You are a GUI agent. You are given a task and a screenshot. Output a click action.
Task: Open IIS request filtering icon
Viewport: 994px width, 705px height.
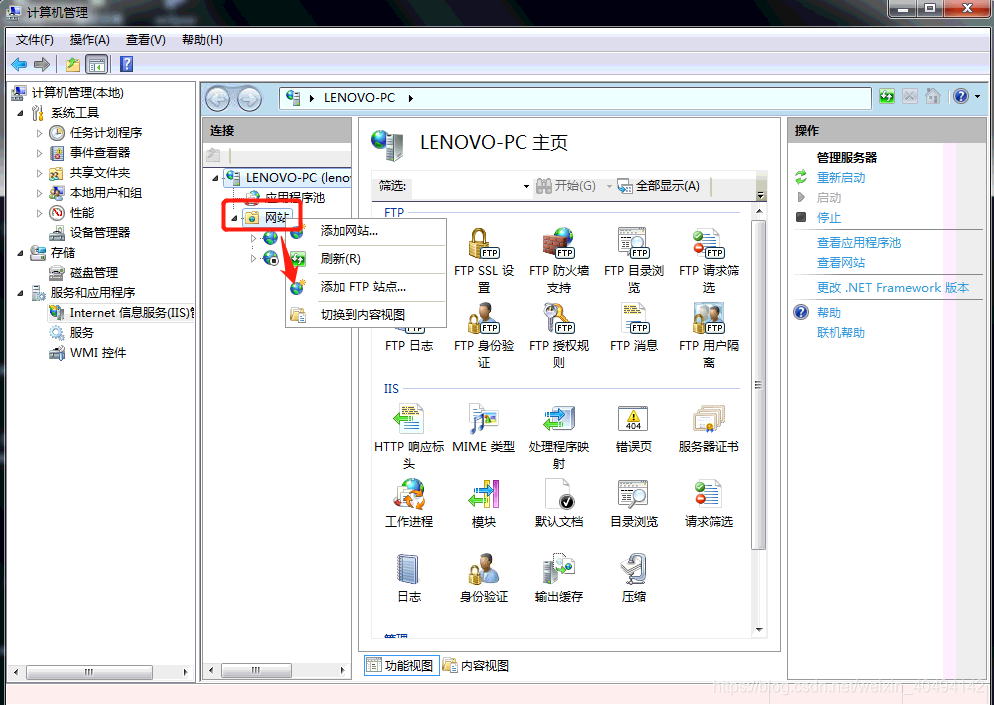point(709,494)
